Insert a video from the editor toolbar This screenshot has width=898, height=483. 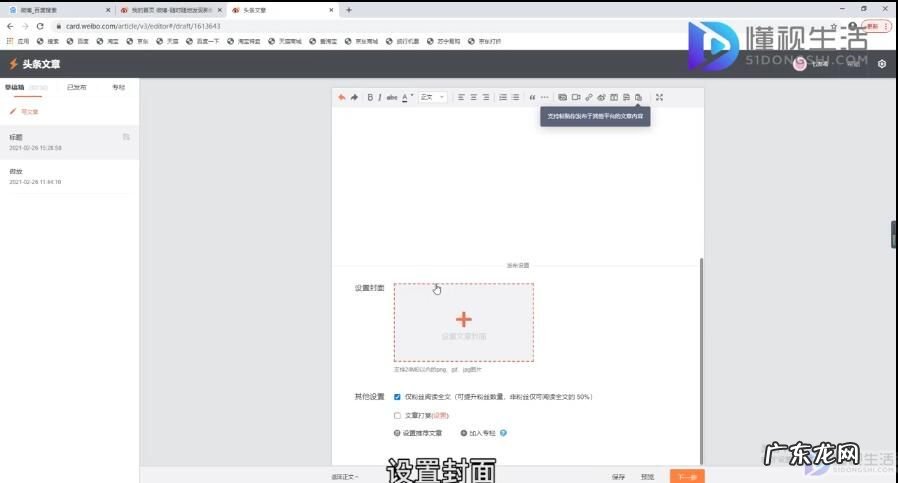[x=576, y=97]
